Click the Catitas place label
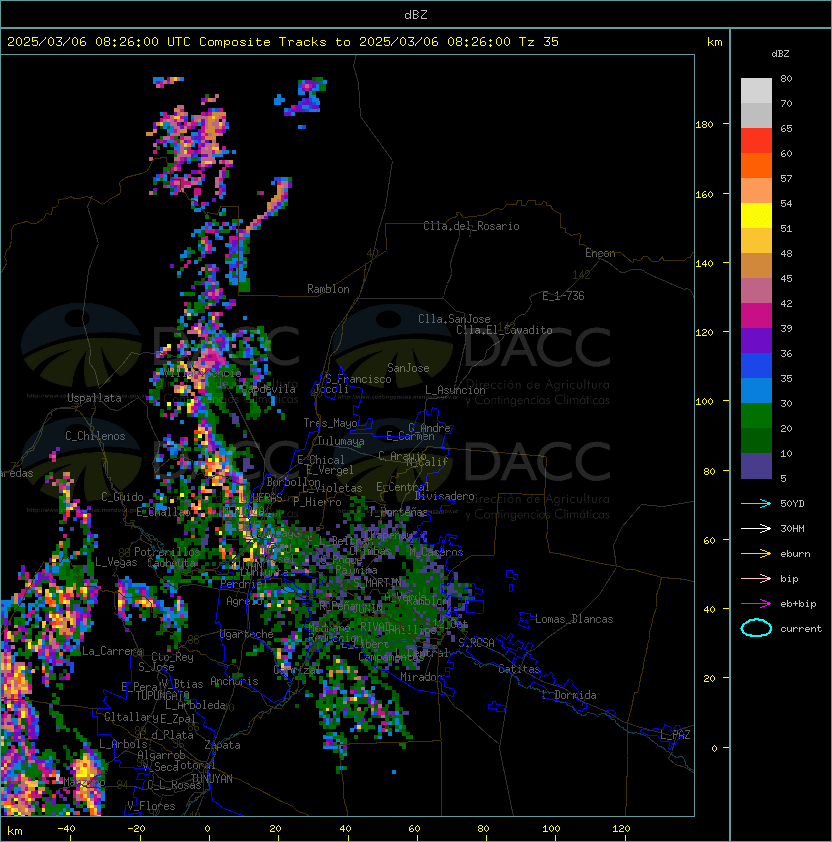The image size is (832, 842). coord(519,669)
